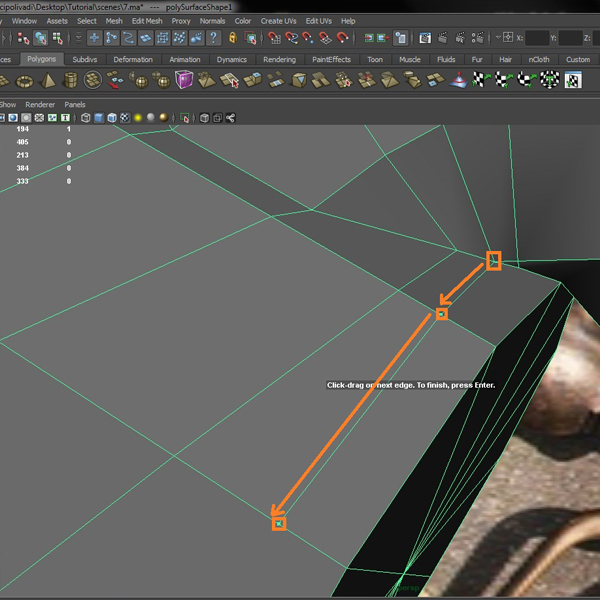Toggle construction history icon
Viewport: 600px width, 600px height.
click(400, 38)
